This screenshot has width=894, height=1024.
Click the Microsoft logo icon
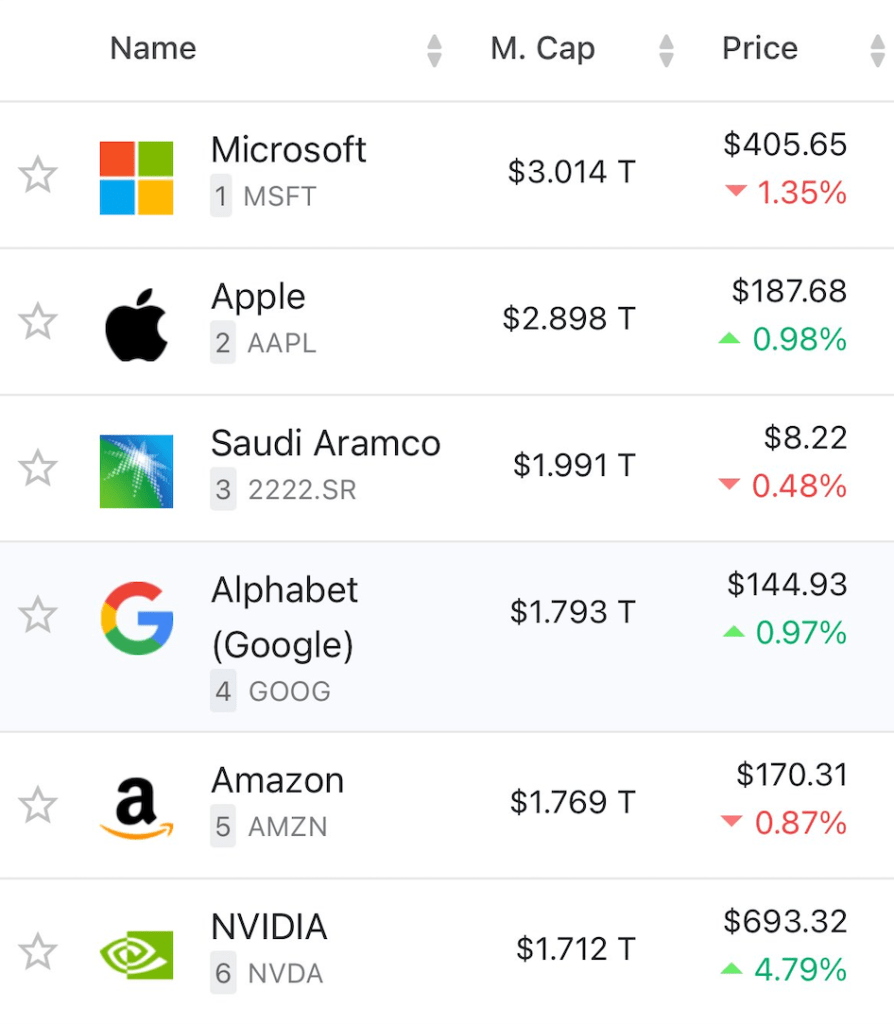(x=136, y=178)
